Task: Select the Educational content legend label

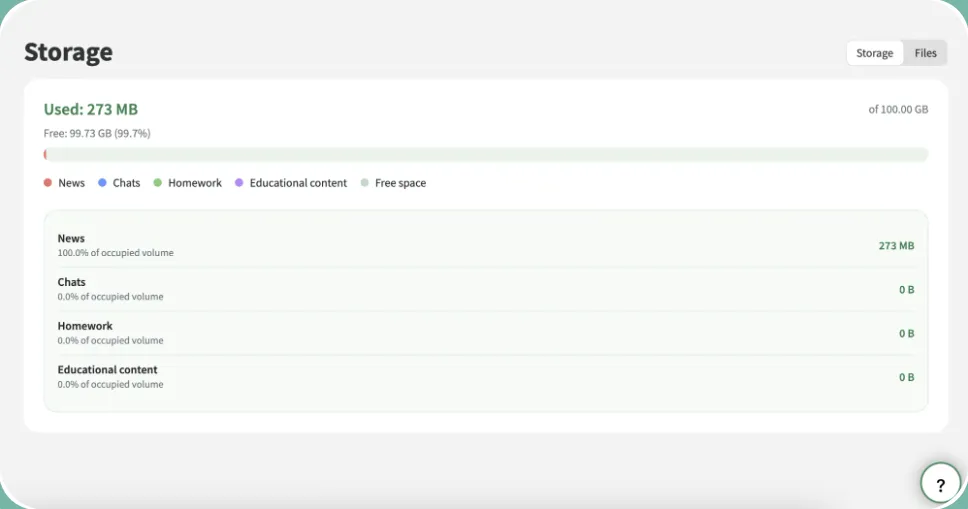Action: point(298,183)
